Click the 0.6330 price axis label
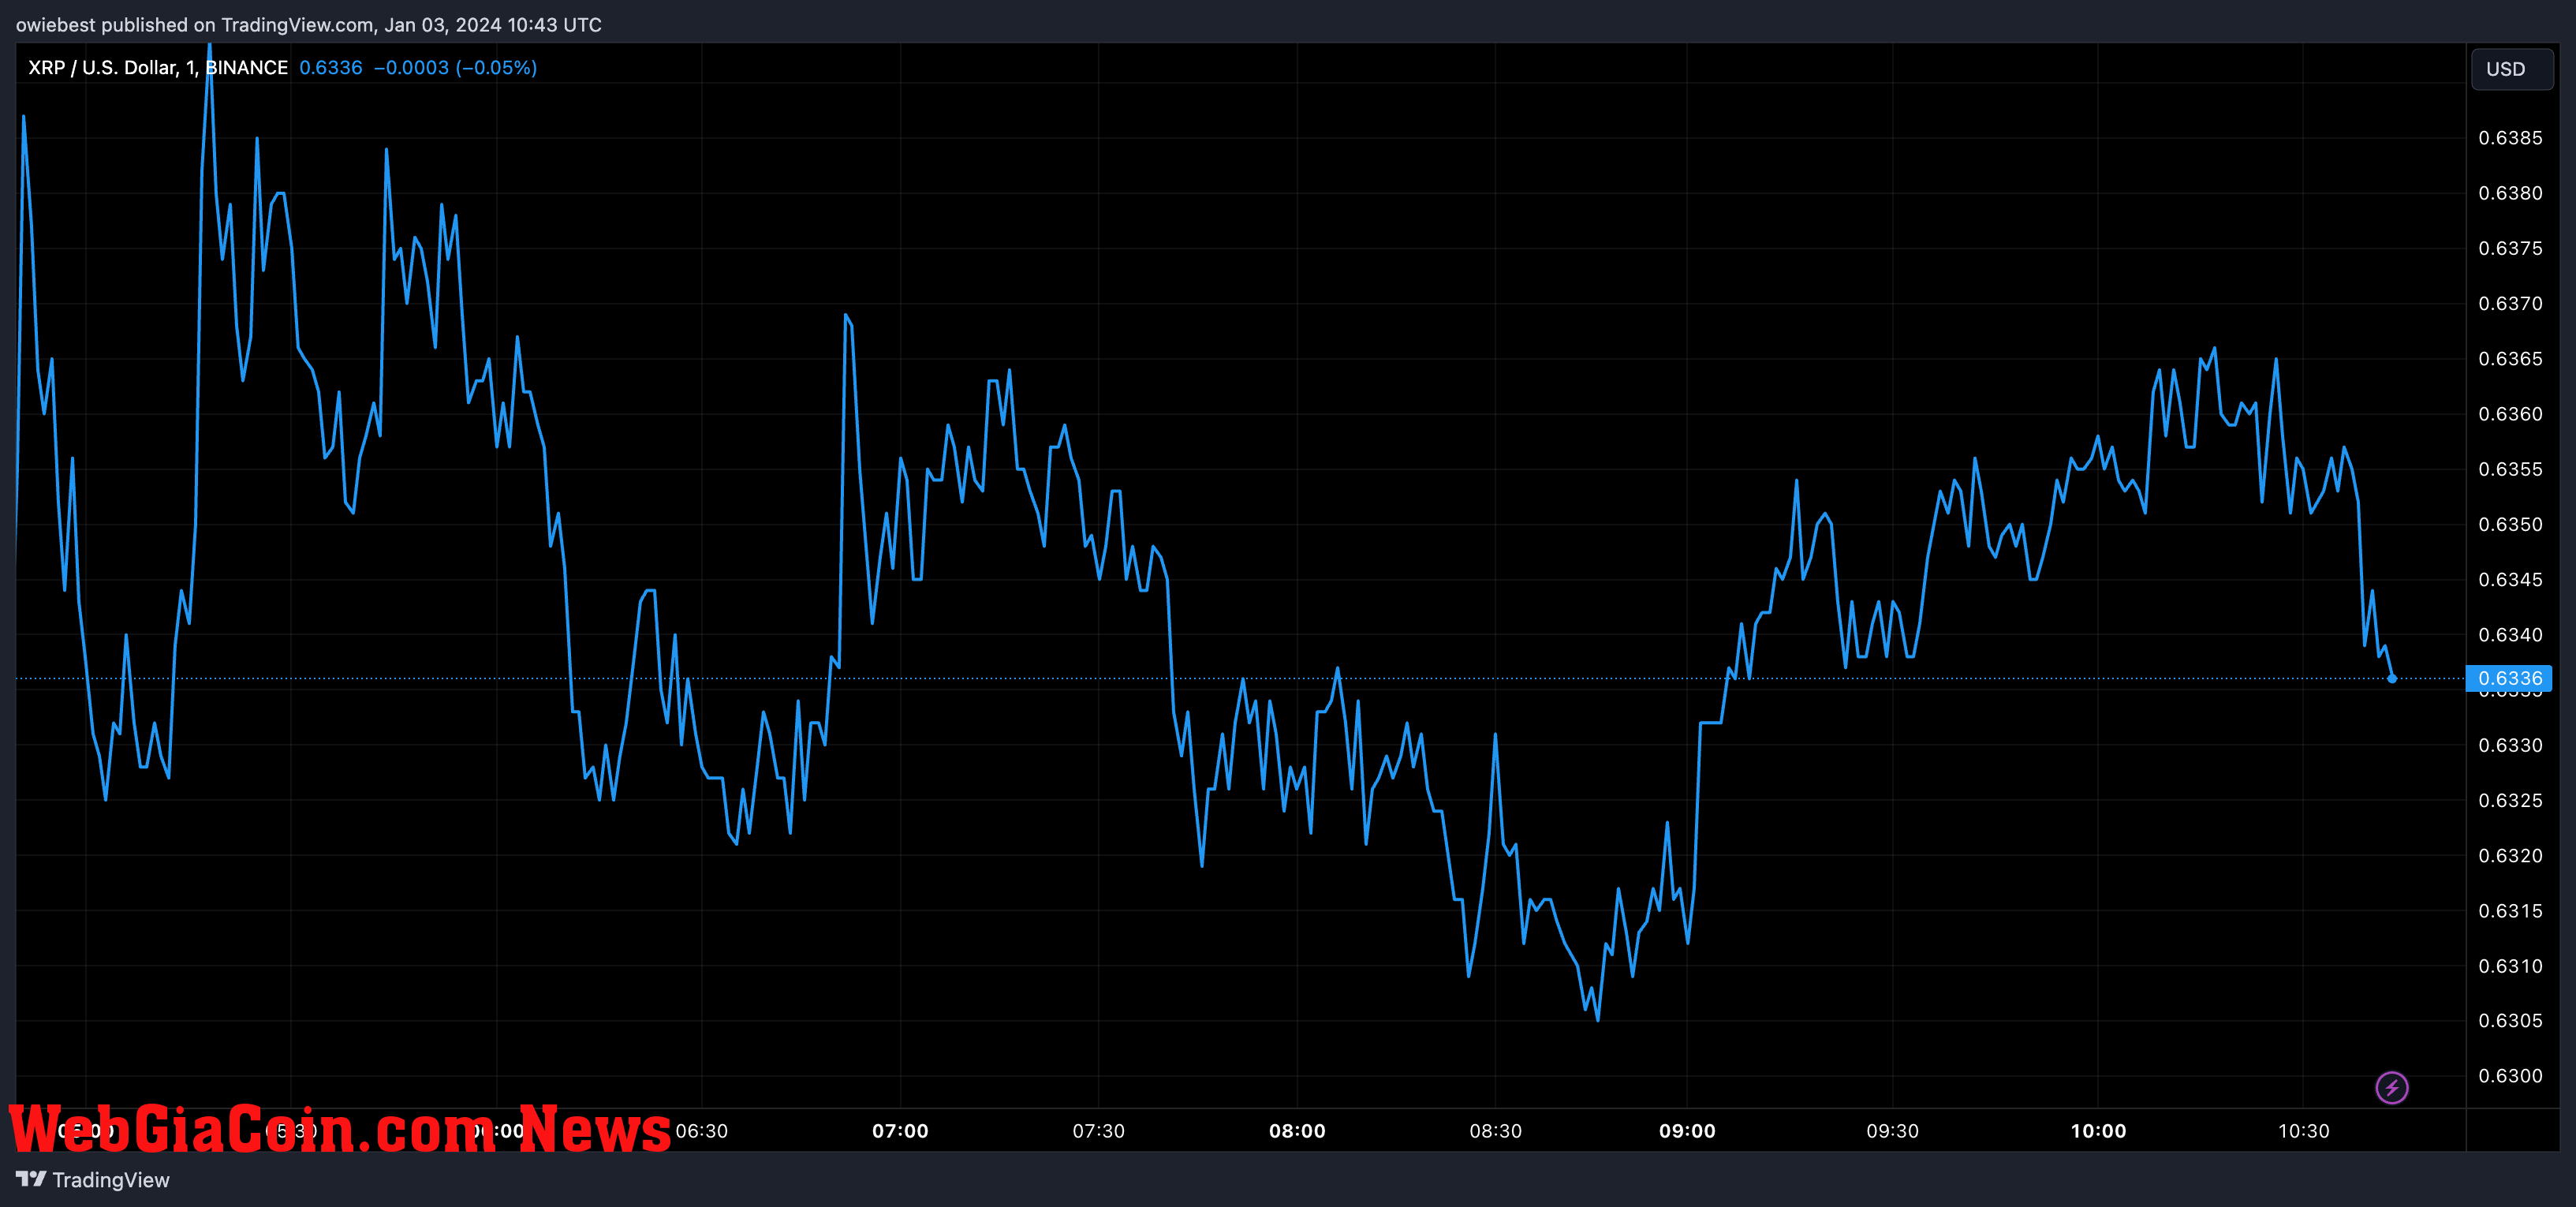This screenshot has height=1207, width=2576. 2510,745
